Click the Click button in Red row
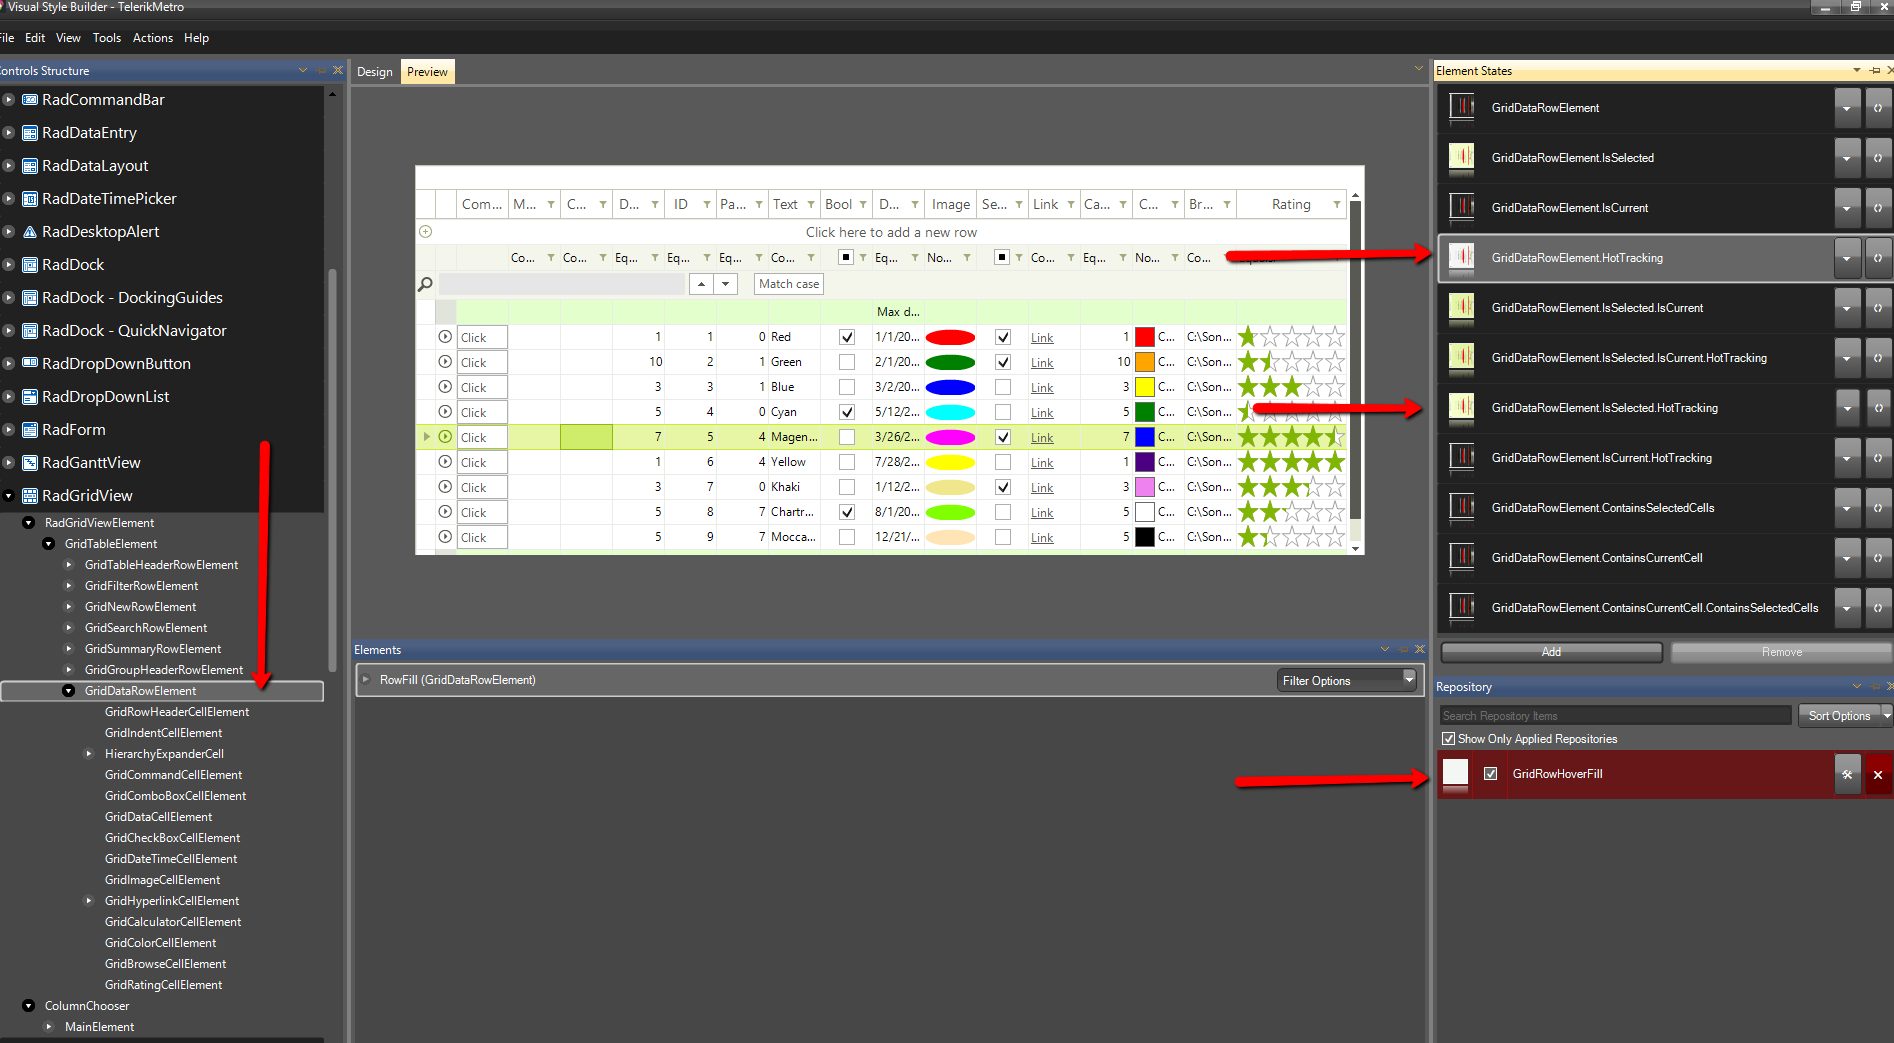Image resolution: width=1894 pixels, height=1043 pixels. coord(483,337)
